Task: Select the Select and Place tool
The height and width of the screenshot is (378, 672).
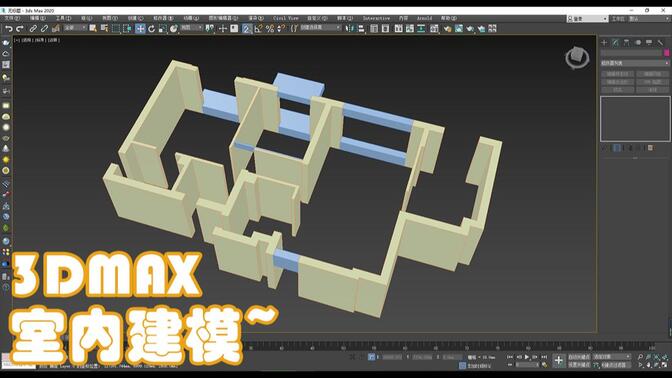Action: point(174,29)
